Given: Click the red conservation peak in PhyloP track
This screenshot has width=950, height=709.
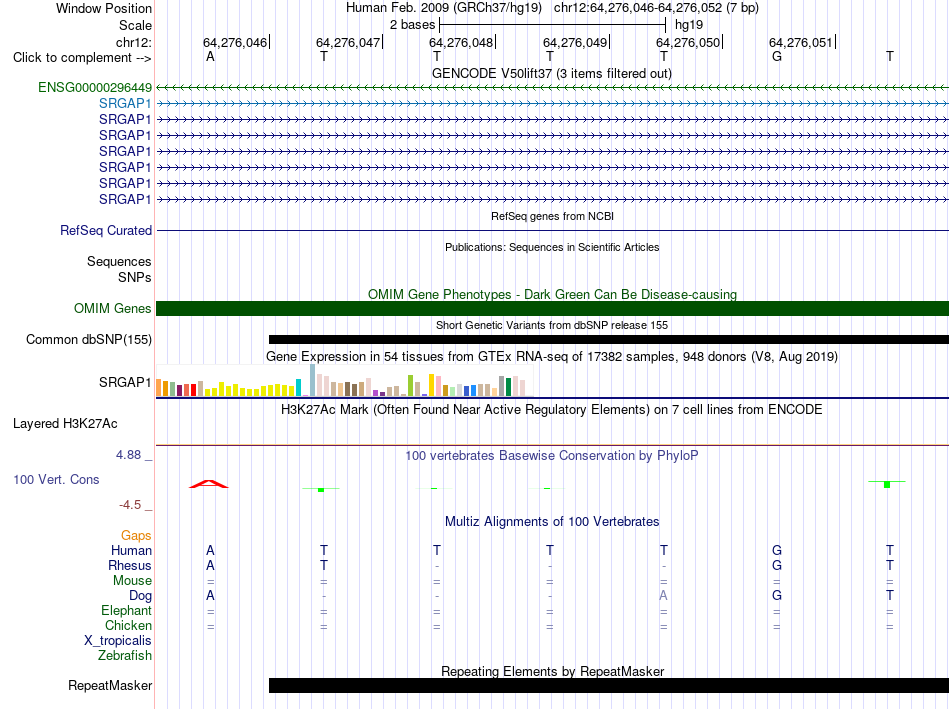Looking at the screenshot, I should tap(209, 484).
